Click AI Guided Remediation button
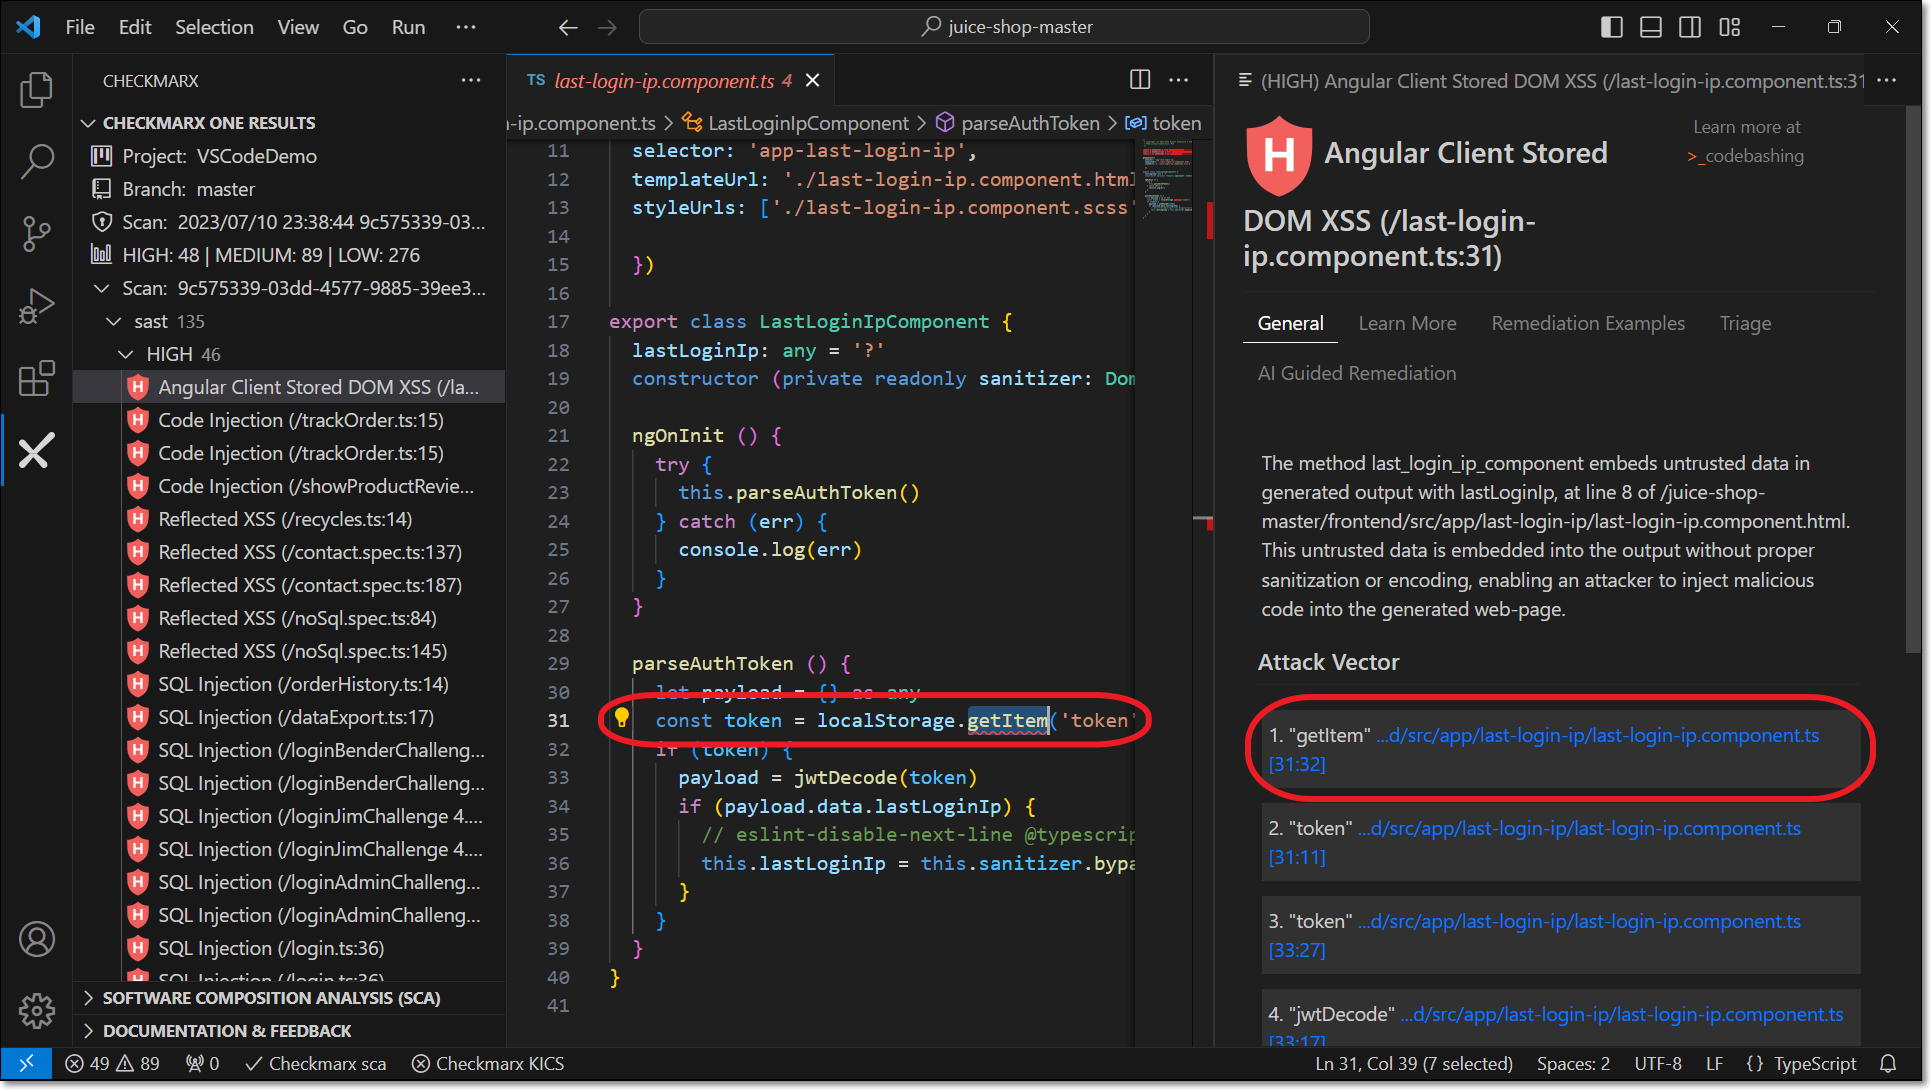The height and width of the screenshot is (1090, 1931). pyautogui.click(x=1355, y=373)
